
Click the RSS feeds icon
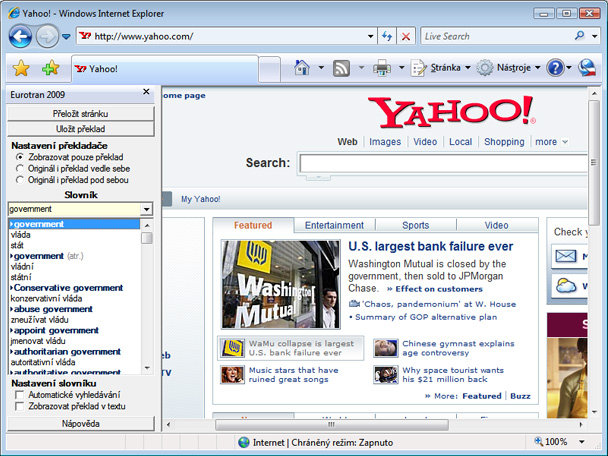(342, 68)
